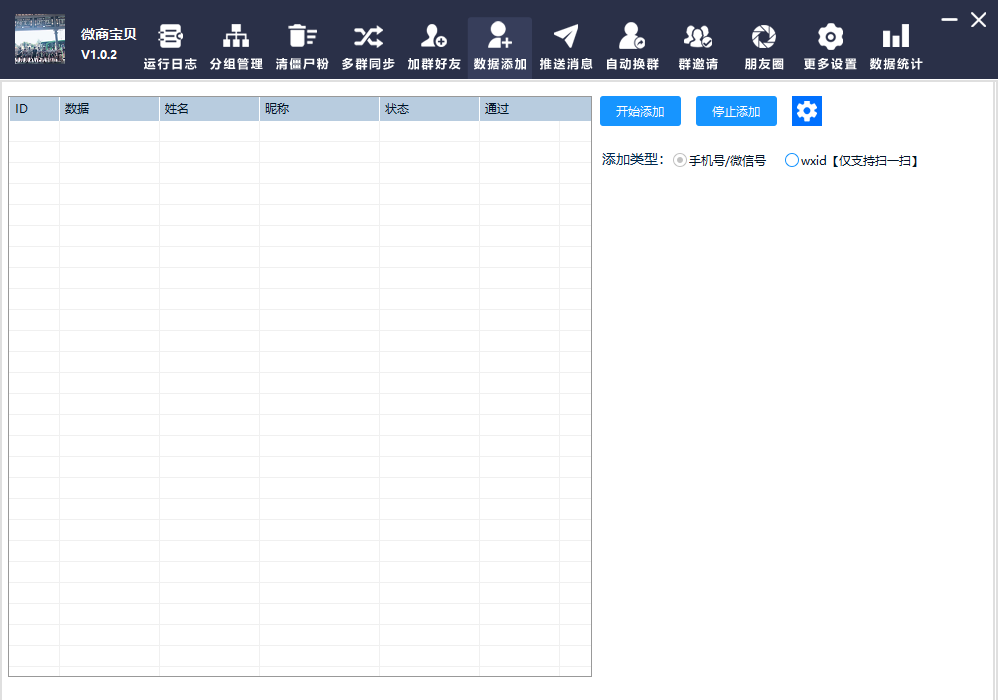Select the 清僵尸粉 trash icon
This screenshot has width=998, height=700.
pyautogui.click(x=302, y=38)
